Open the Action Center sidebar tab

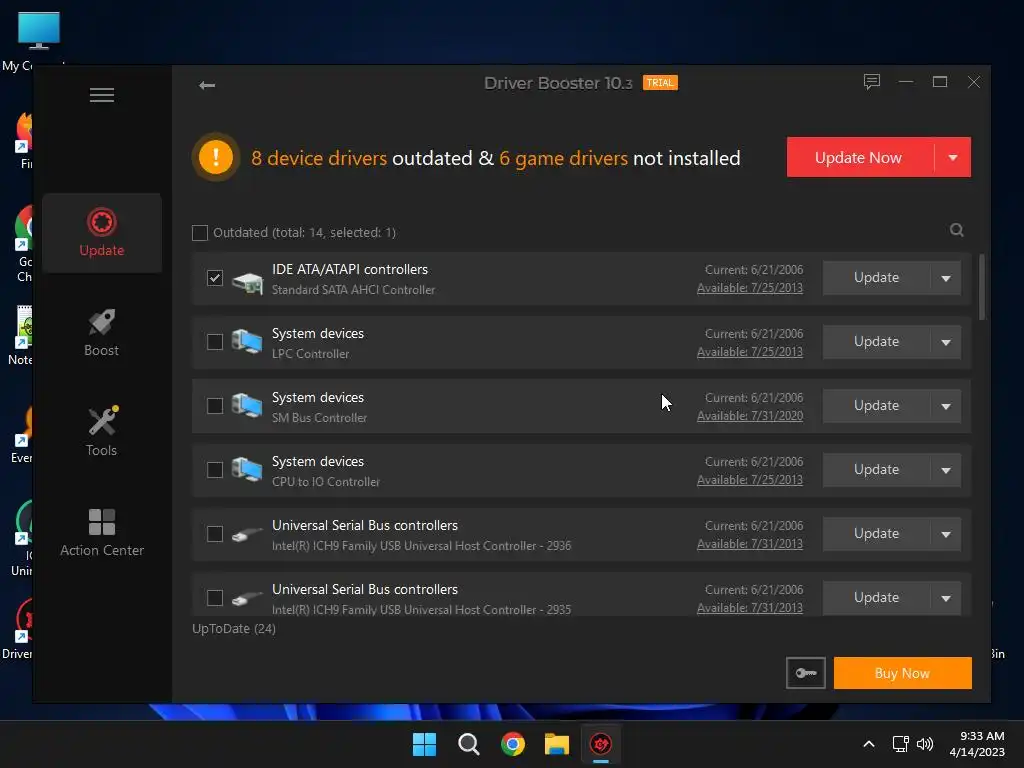click(102, 532)
